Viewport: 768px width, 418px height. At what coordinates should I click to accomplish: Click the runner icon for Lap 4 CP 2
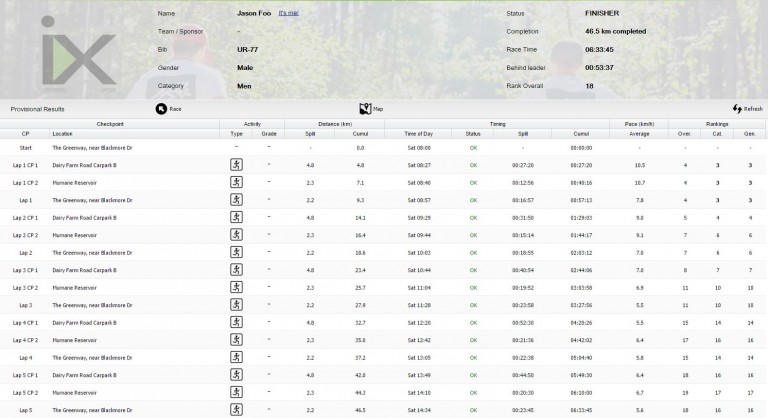click(237, 340)
